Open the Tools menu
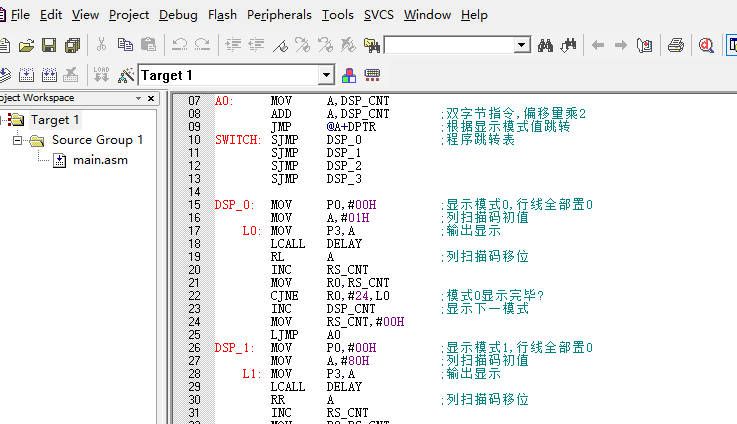737x424 pixels. pos(337,15)
